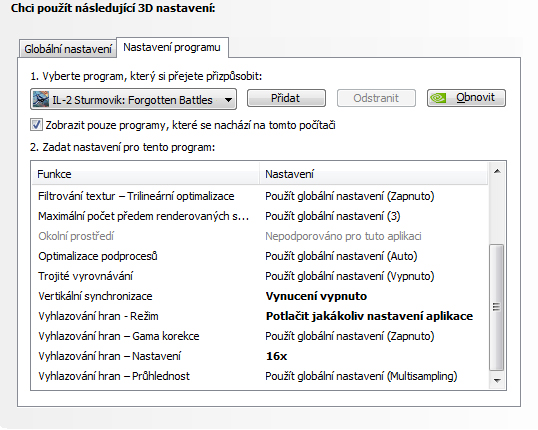The width and height of the screenshot is (538, 430).
Task: Click the NVIDIA logo on Obnovit button
Action: [438, 98]
